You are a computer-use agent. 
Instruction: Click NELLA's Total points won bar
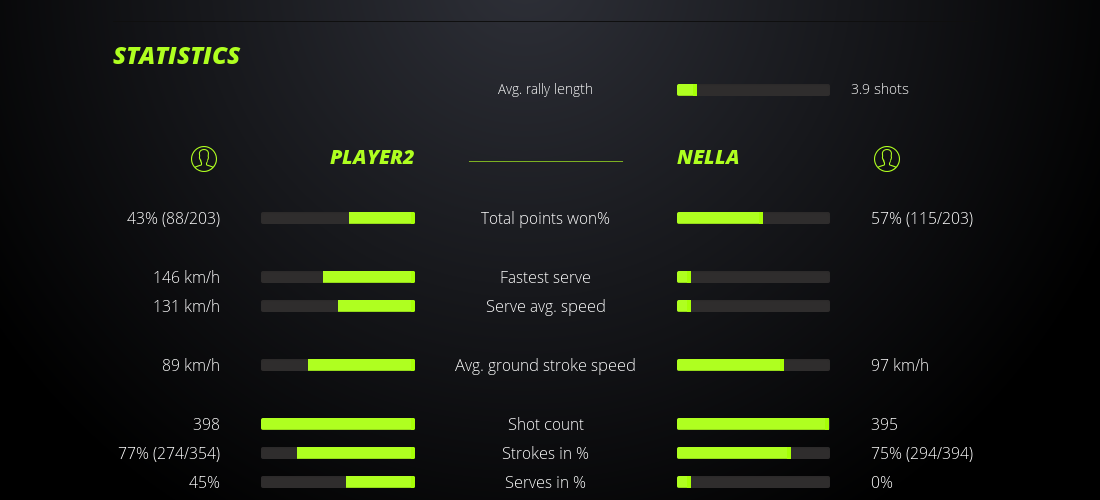[753, 218]
